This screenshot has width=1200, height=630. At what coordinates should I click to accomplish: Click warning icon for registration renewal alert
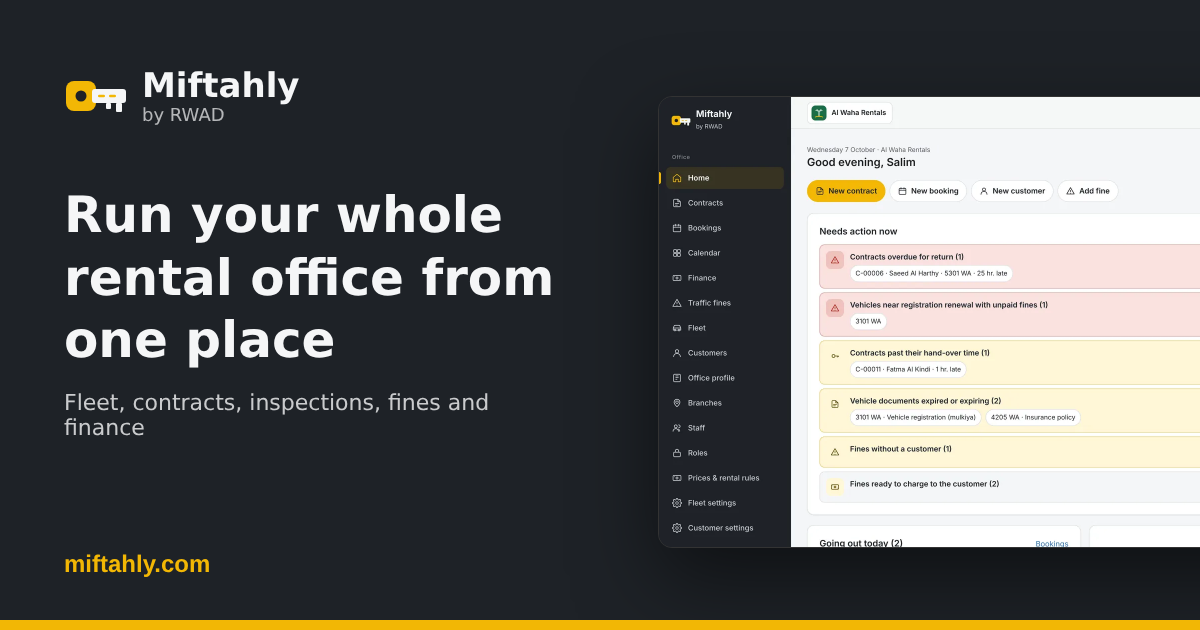835,308
